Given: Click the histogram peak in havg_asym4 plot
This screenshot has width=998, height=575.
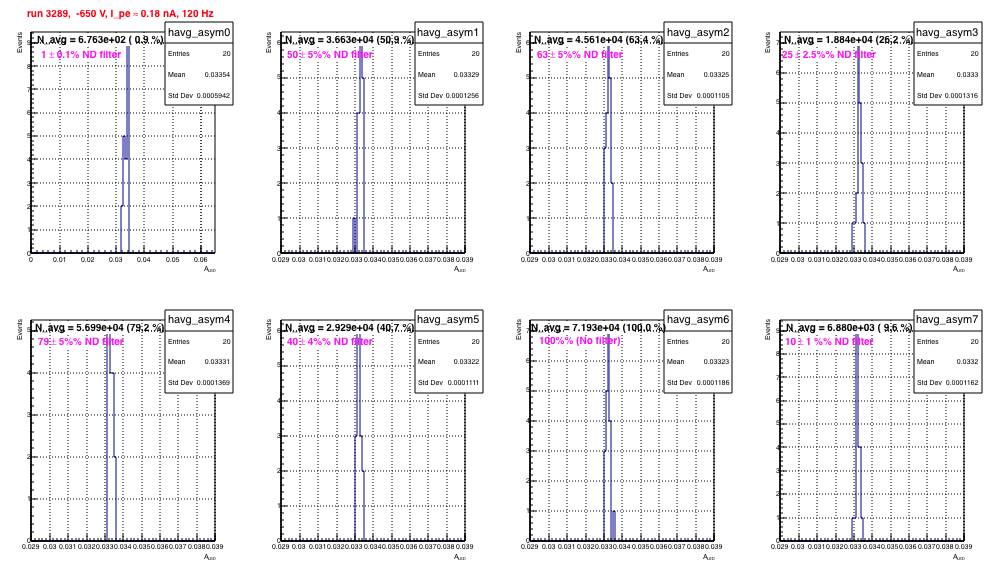Looking at the screenshot, I should pos(108,353).
